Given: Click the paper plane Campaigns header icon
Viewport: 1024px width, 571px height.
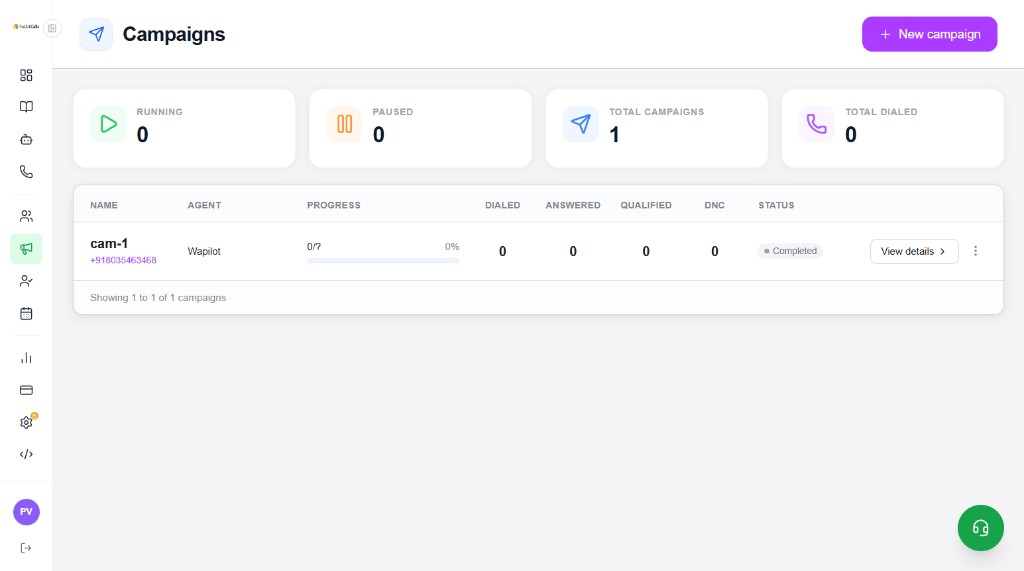Looking at the screenshot, I should pyautogui.click(x=96, y=34).
